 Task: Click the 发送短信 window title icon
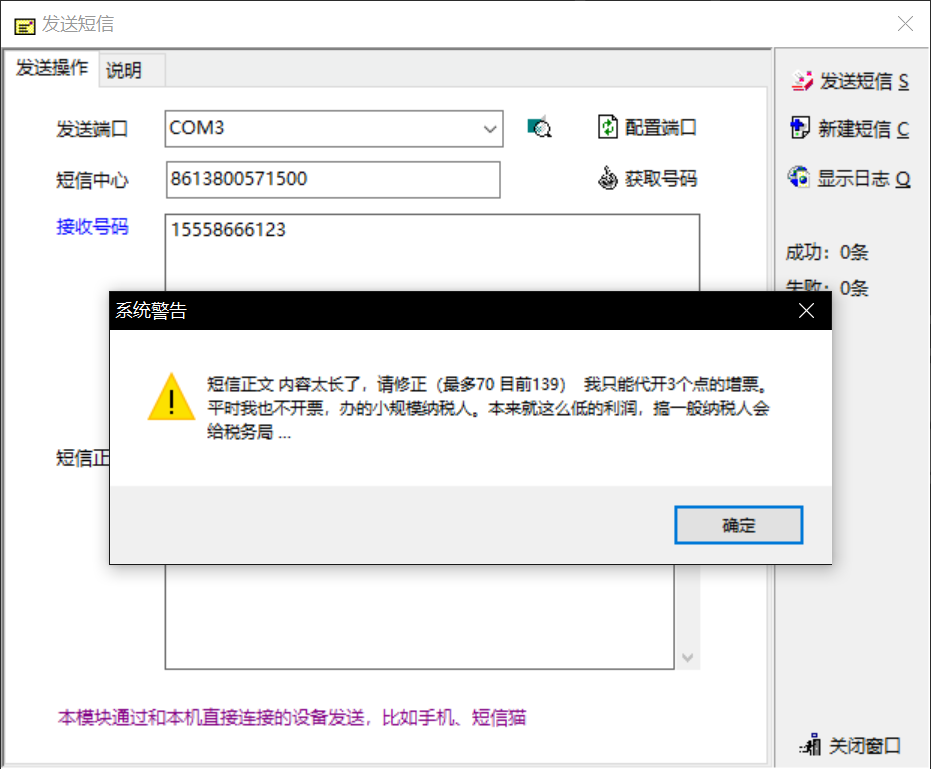24,26
